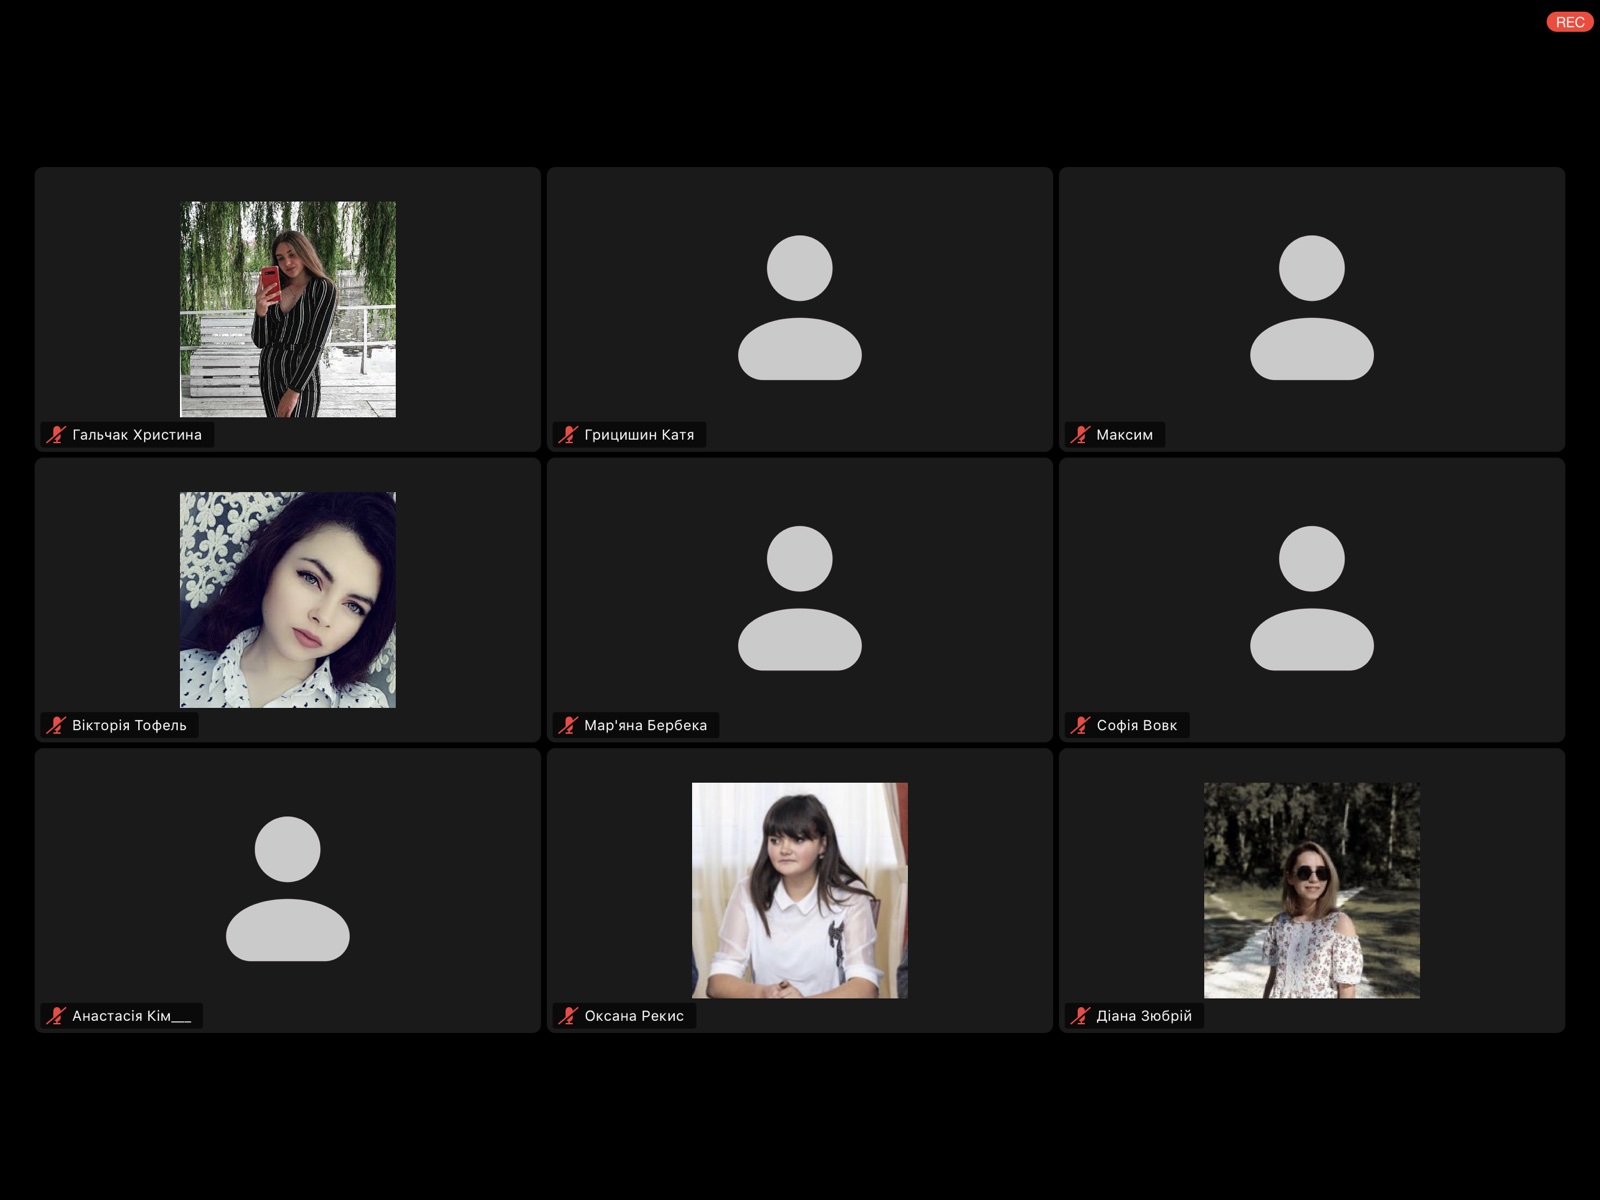This screenshot has width=1600, height=1200.
Task: Open Вікторія Тофель's profile photo
Action: pyautogui.click(x=288, y=600)
